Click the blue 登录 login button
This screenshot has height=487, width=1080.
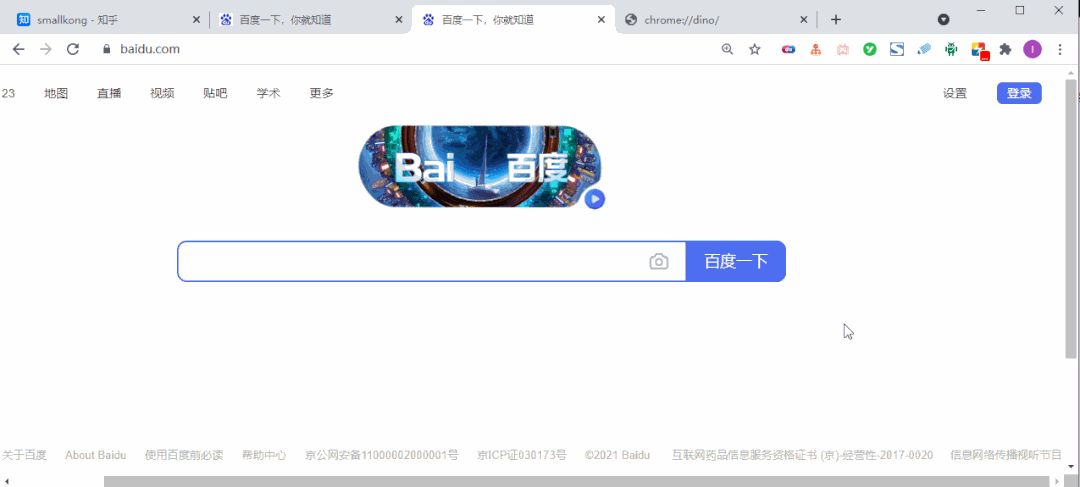tap(1019, 93)
